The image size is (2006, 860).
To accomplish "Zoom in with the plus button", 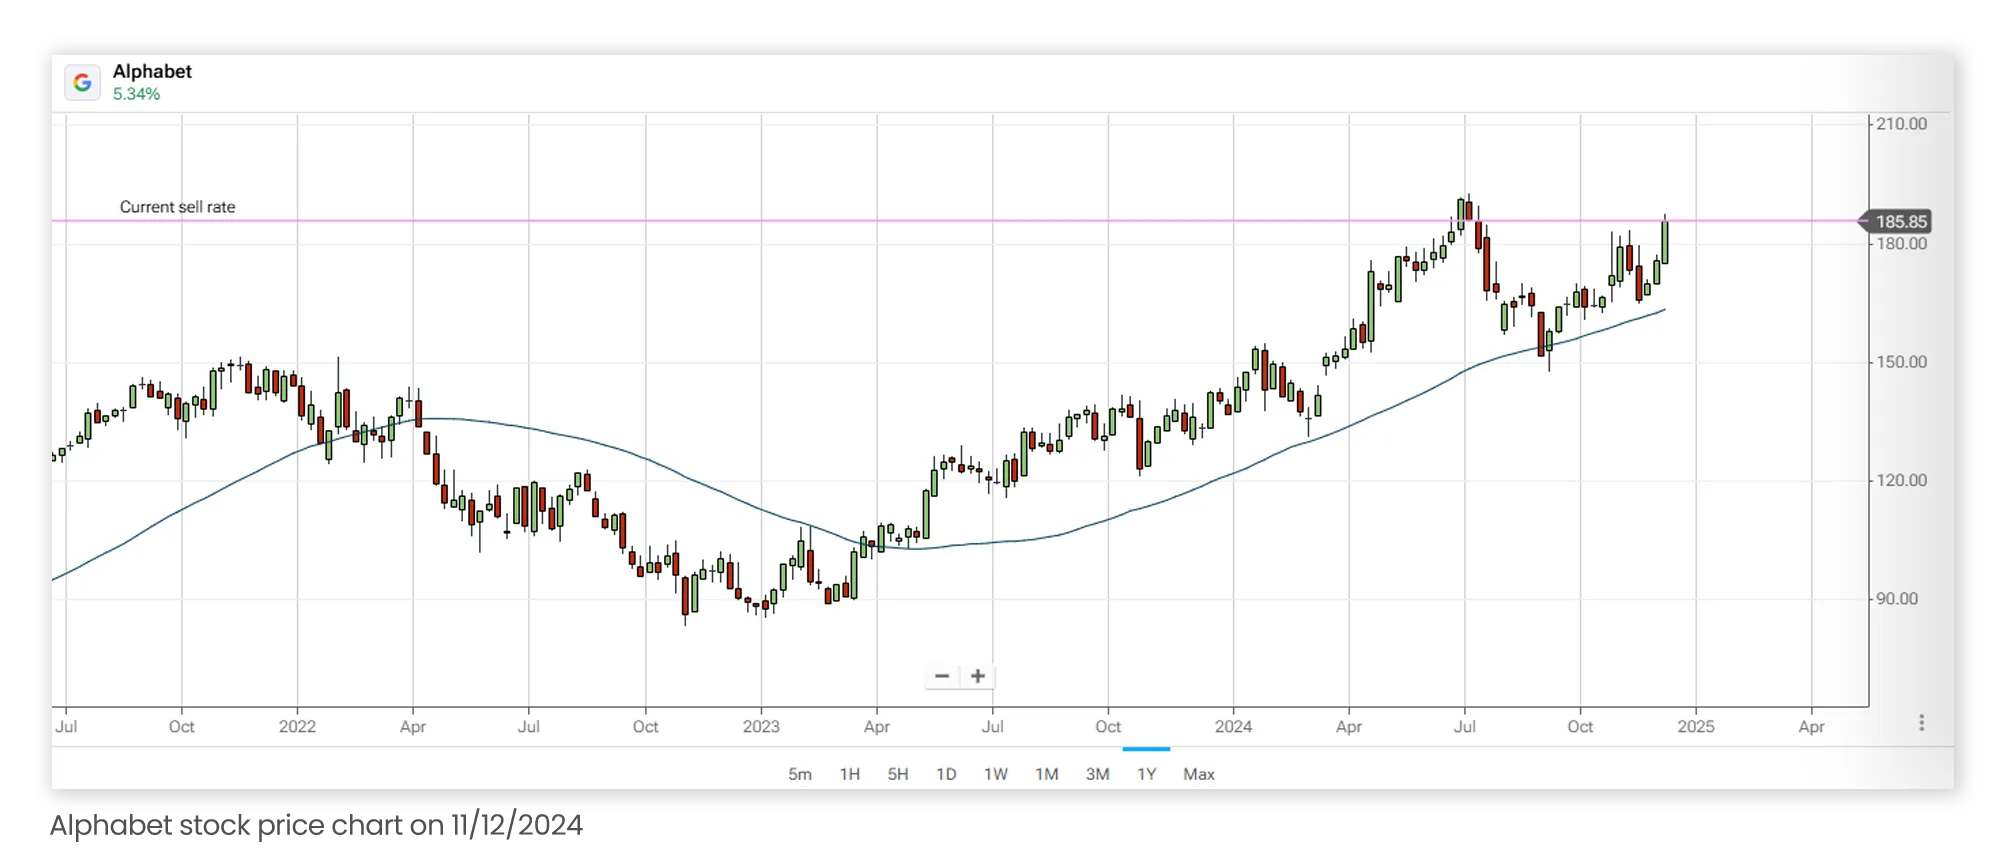I will [978, 676].
